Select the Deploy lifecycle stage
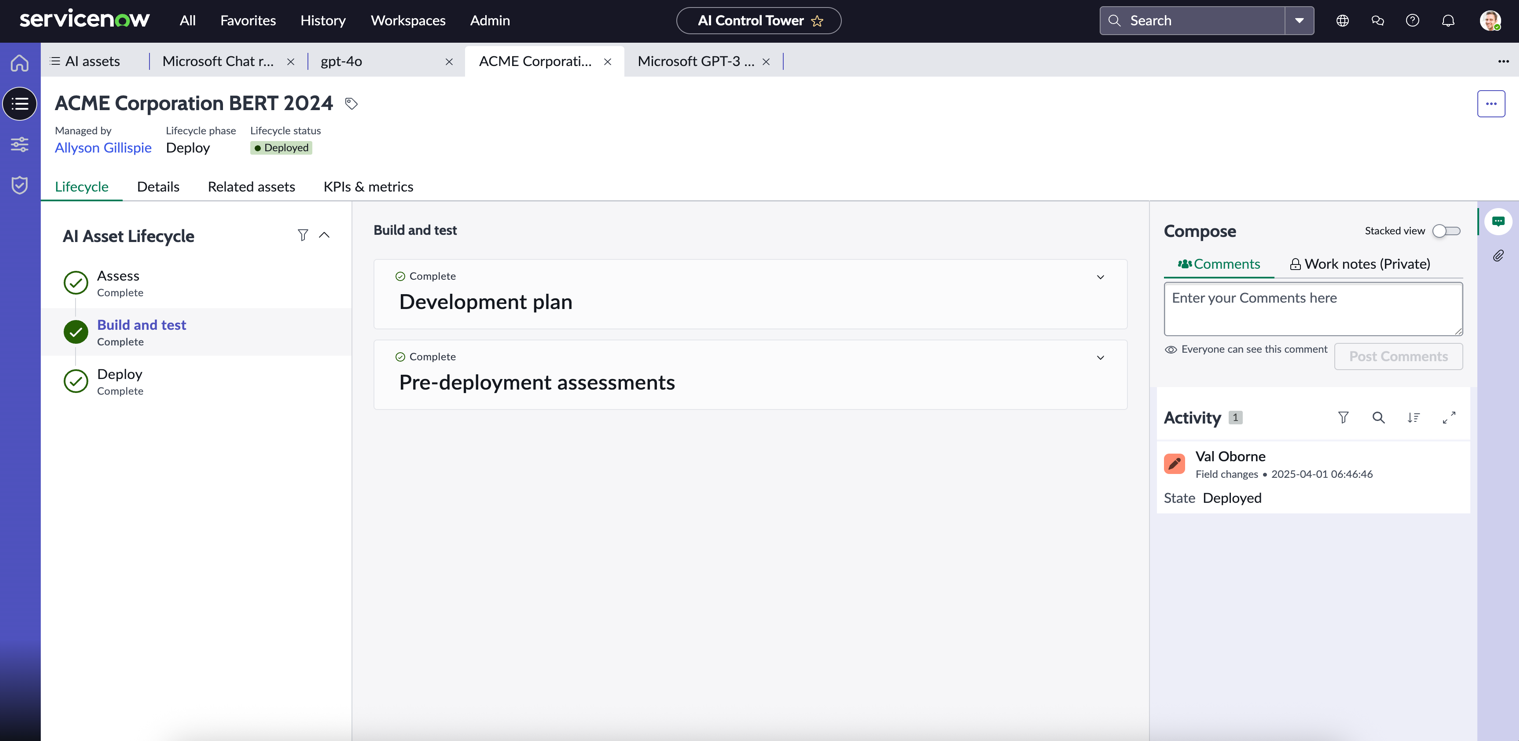Image resolution: width=1519 pixels, height=741 pixels. pyautogui.click(x=196, y=381)
